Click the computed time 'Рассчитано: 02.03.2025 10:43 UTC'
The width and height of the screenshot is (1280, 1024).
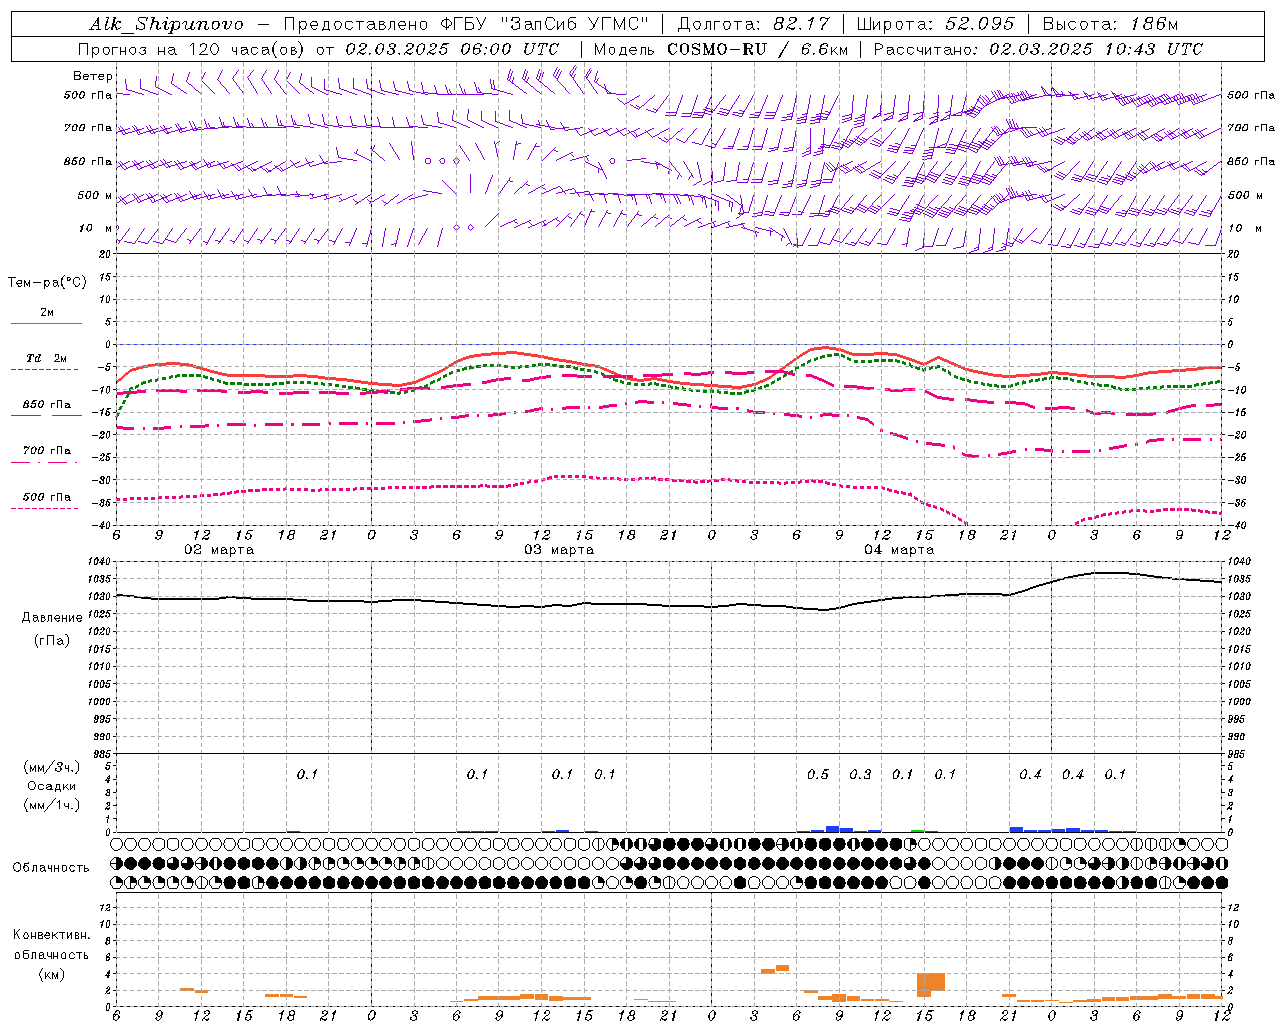click(x=1038, y=49)
